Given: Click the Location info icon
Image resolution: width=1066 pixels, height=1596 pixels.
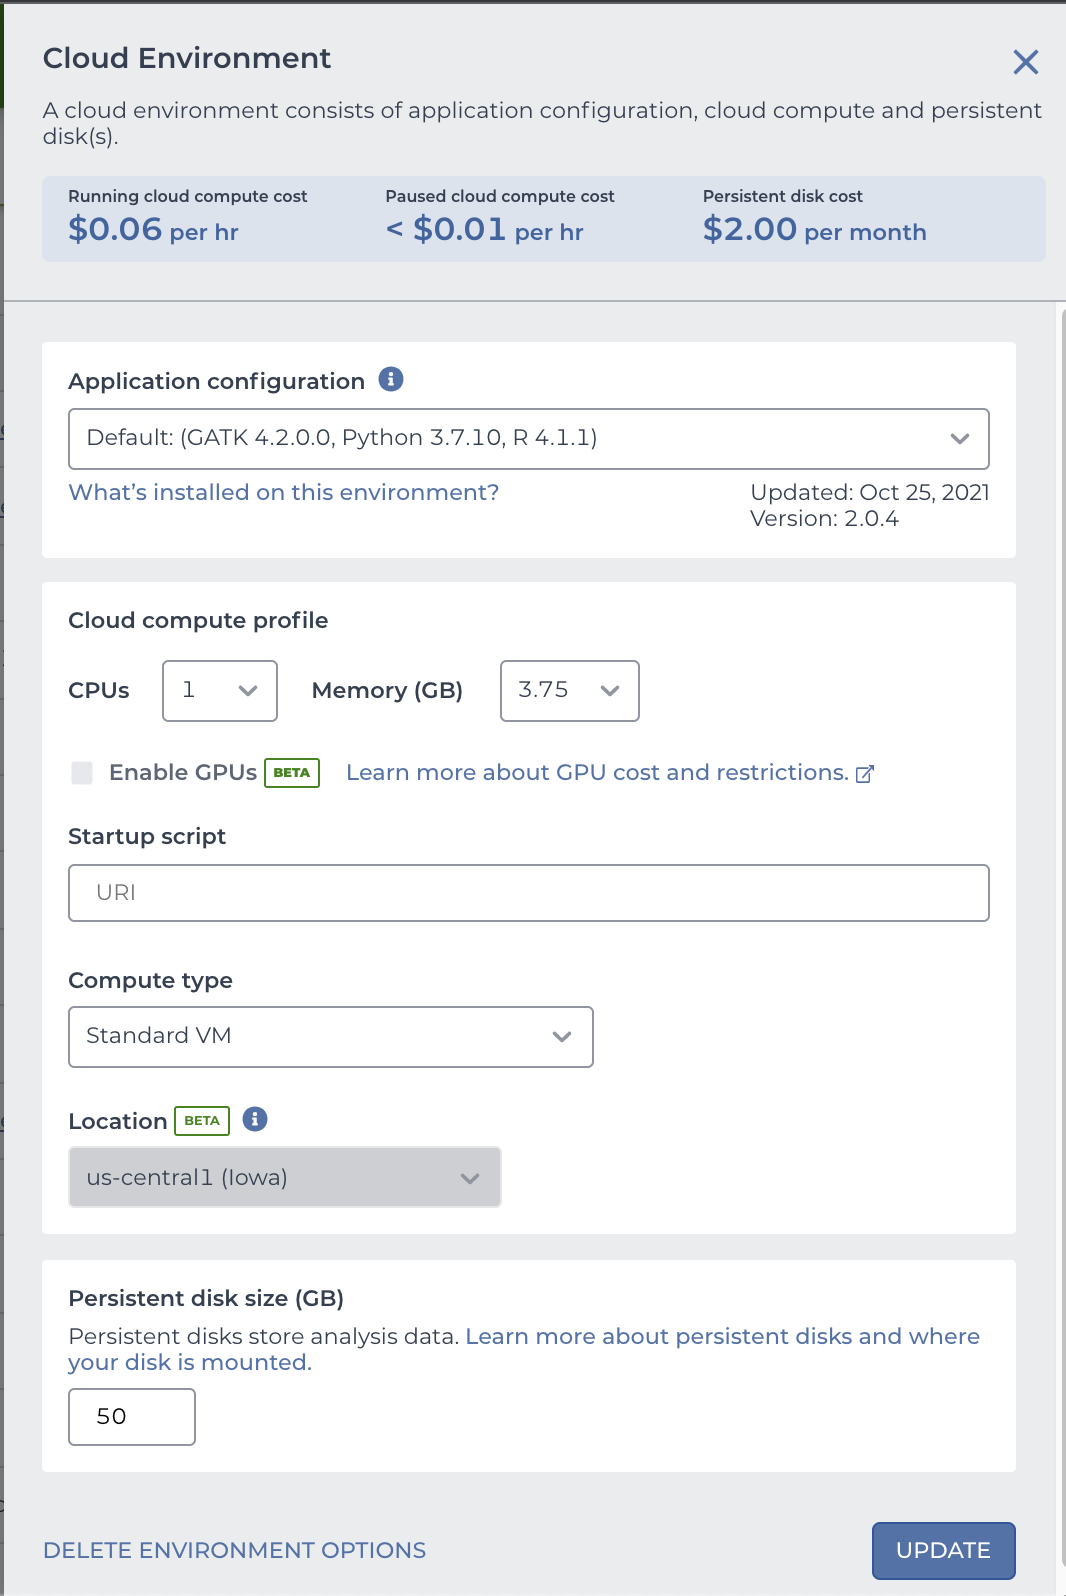Looking at the screenshot, I should click(x=255, y=1119).
